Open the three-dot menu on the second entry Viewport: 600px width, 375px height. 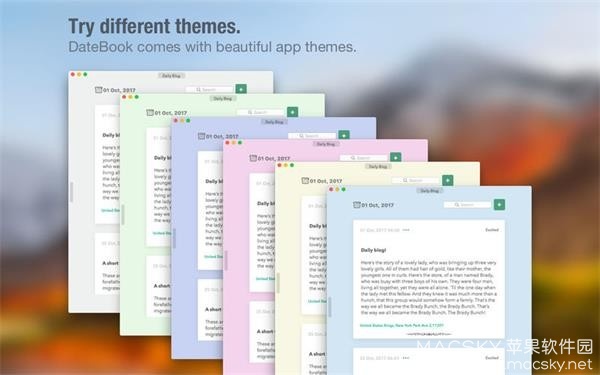406,358
